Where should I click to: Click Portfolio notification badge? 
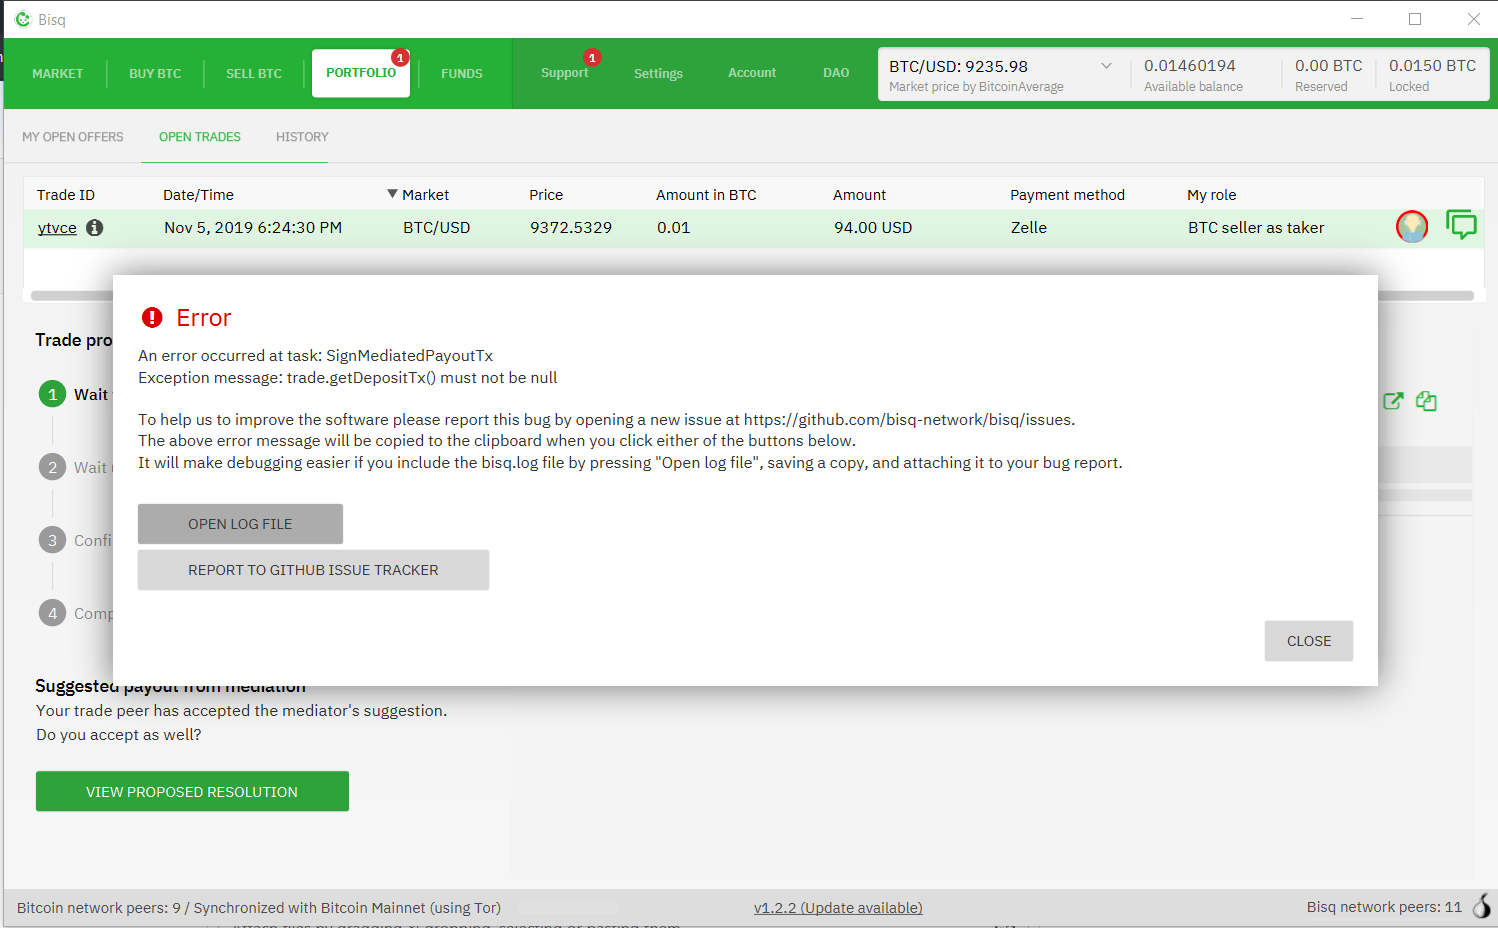click(x=400, y=58)
